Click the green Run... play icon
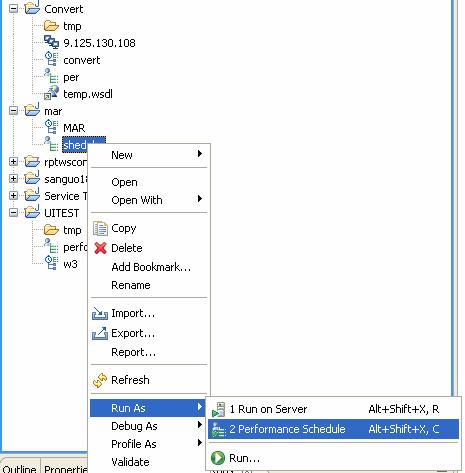The width and height of the screenshot is (465, 473). pos(218,458)
